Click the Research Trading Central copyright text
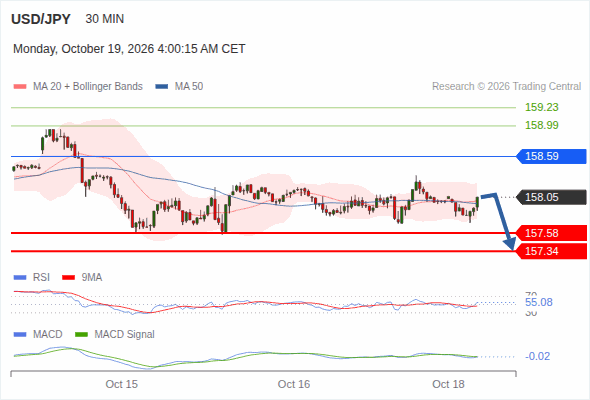 [506, 87]
